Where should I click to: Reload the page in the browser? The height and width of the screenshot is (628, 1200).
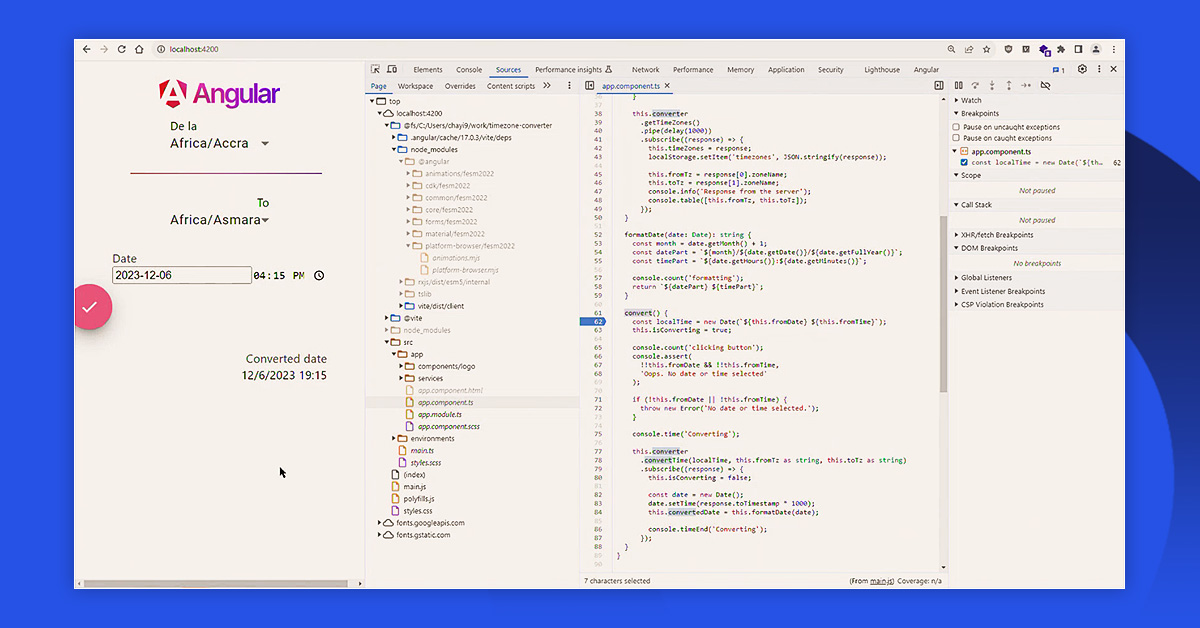click(122, 49)
